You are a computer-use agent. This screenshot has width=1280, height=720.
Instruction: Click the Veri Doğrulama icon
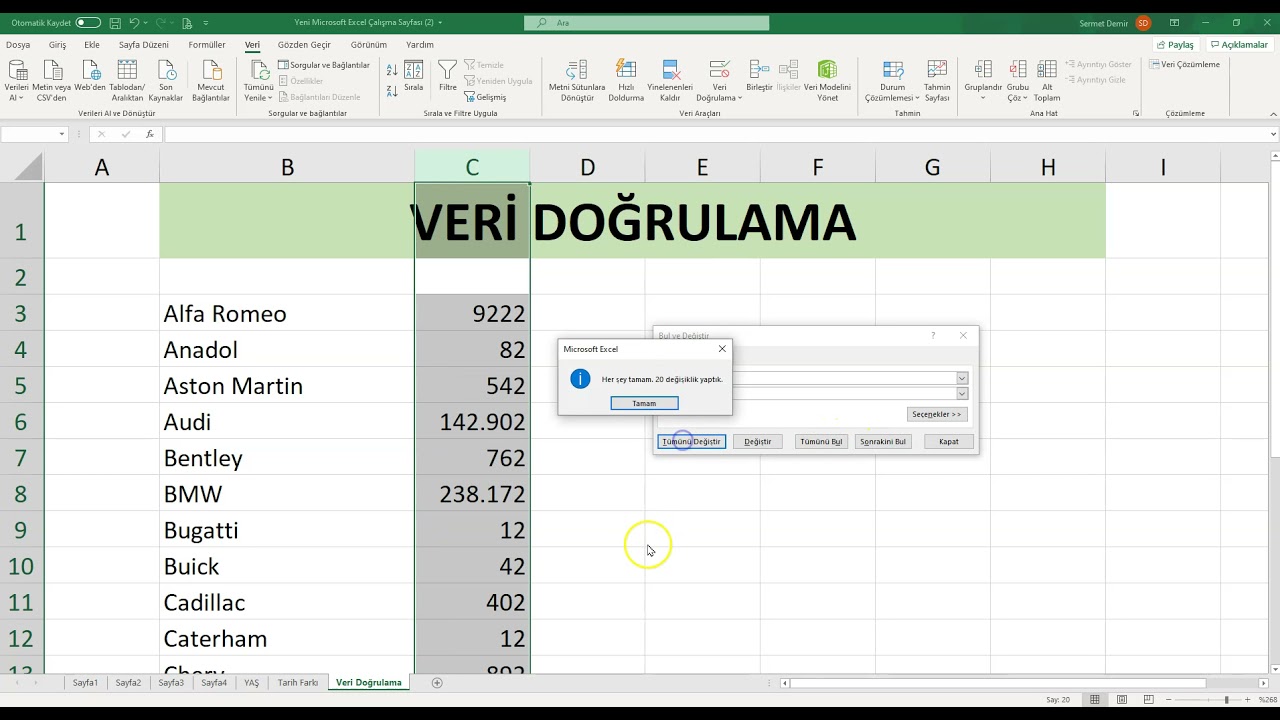pos(719,71)
